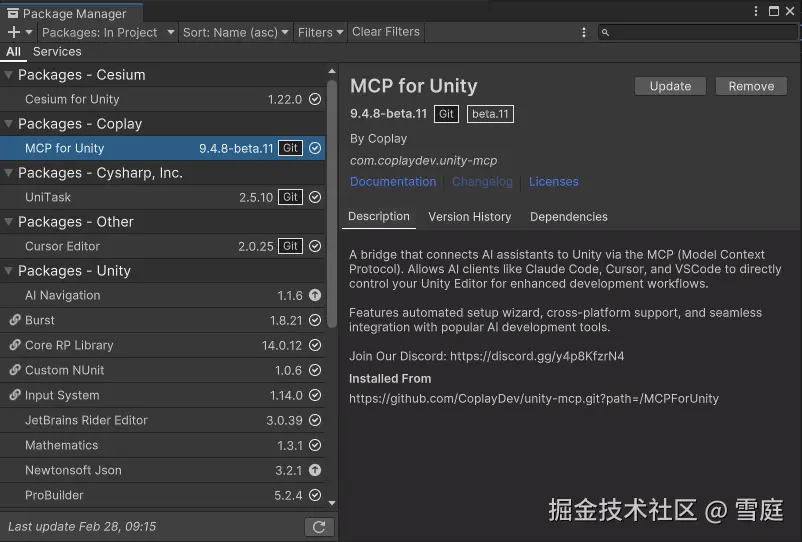802x542 pixels.
Task: Open the Packages: In Project dropdown
Action: point(108,32)
